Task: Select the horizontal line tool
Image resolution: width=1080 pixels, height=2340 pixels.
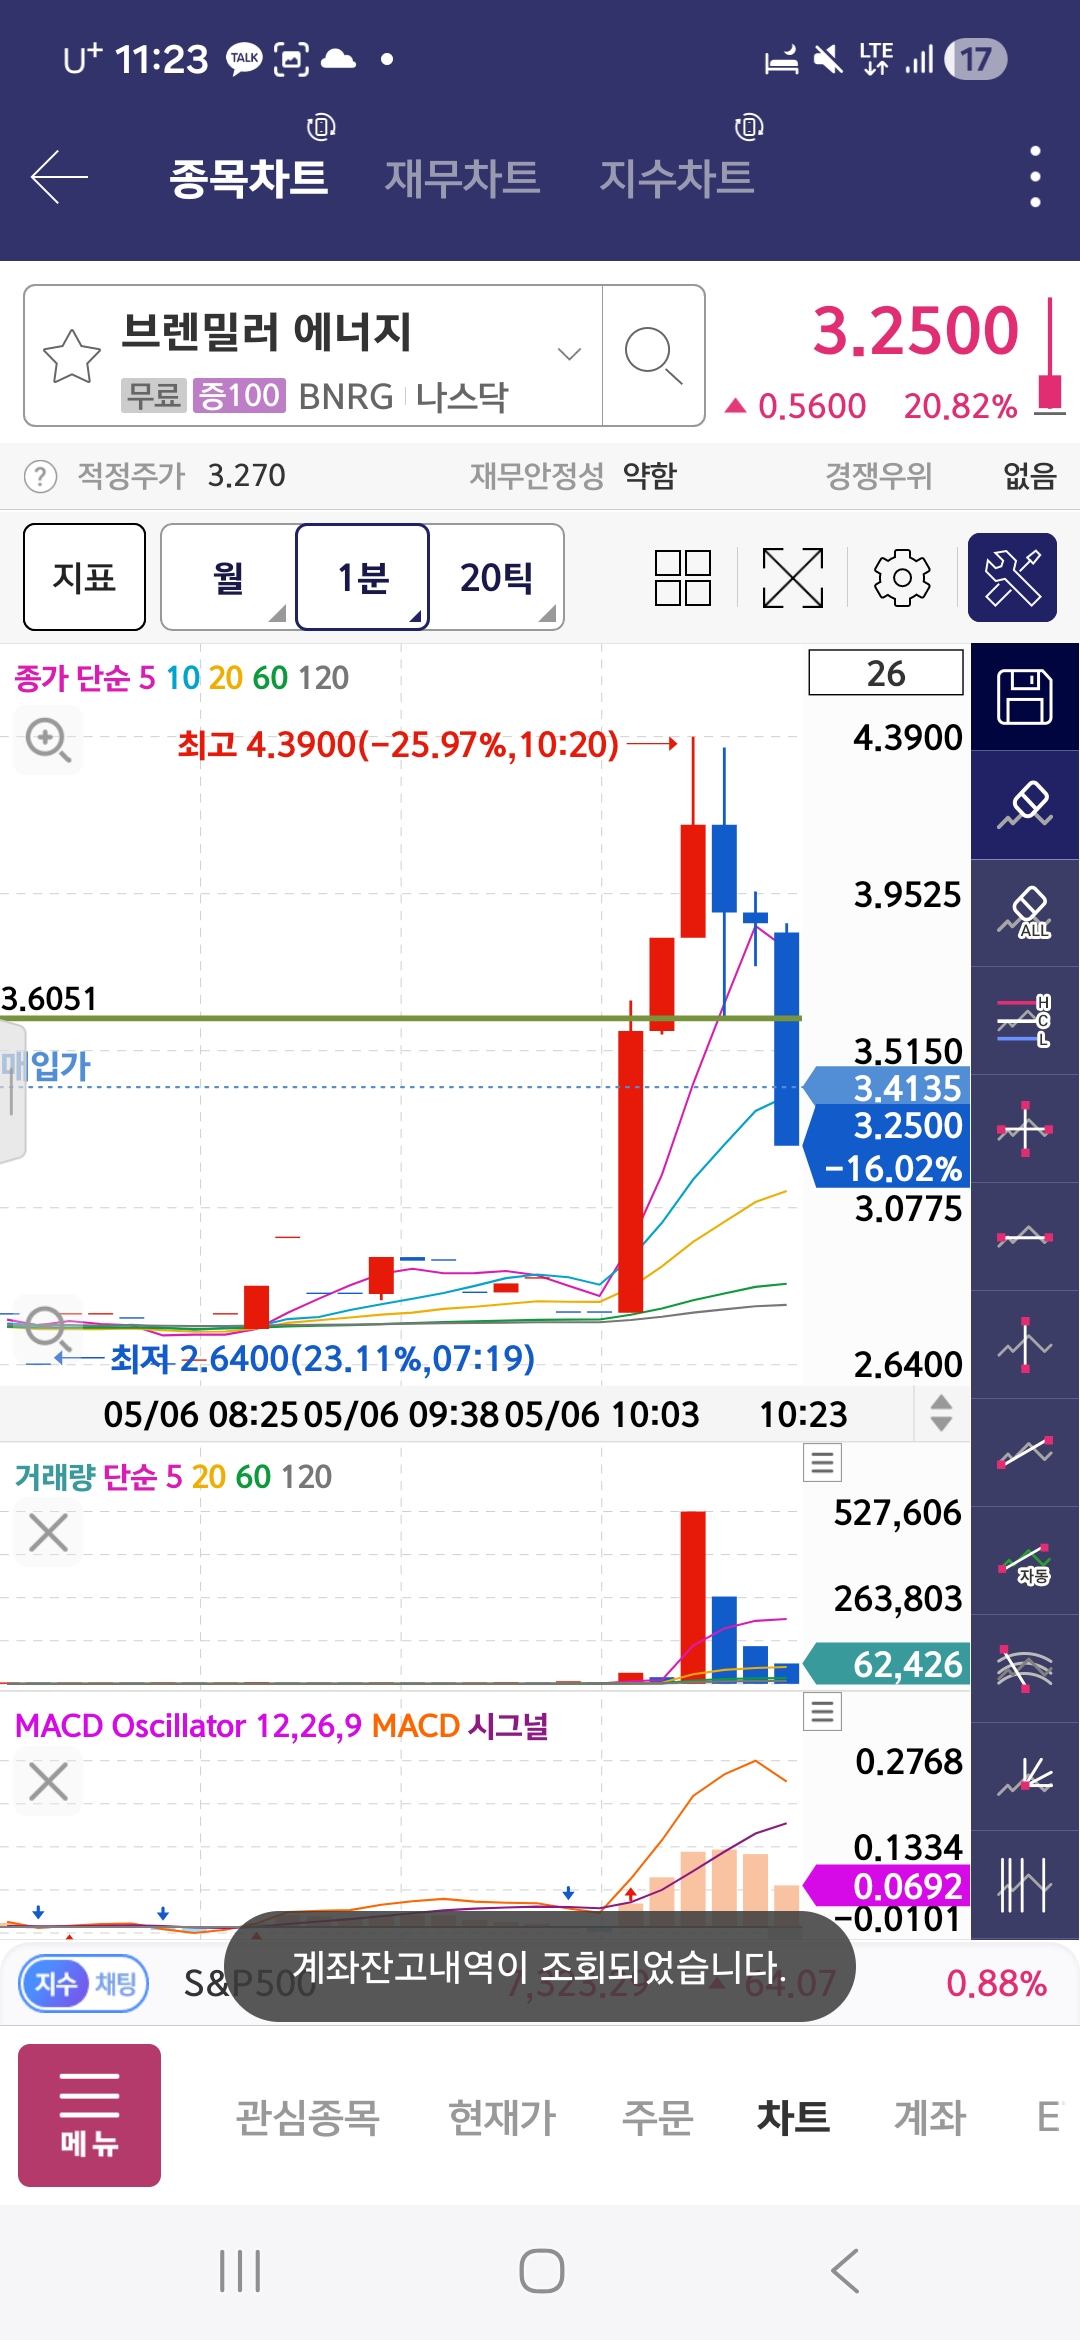Action: 1025,1237
